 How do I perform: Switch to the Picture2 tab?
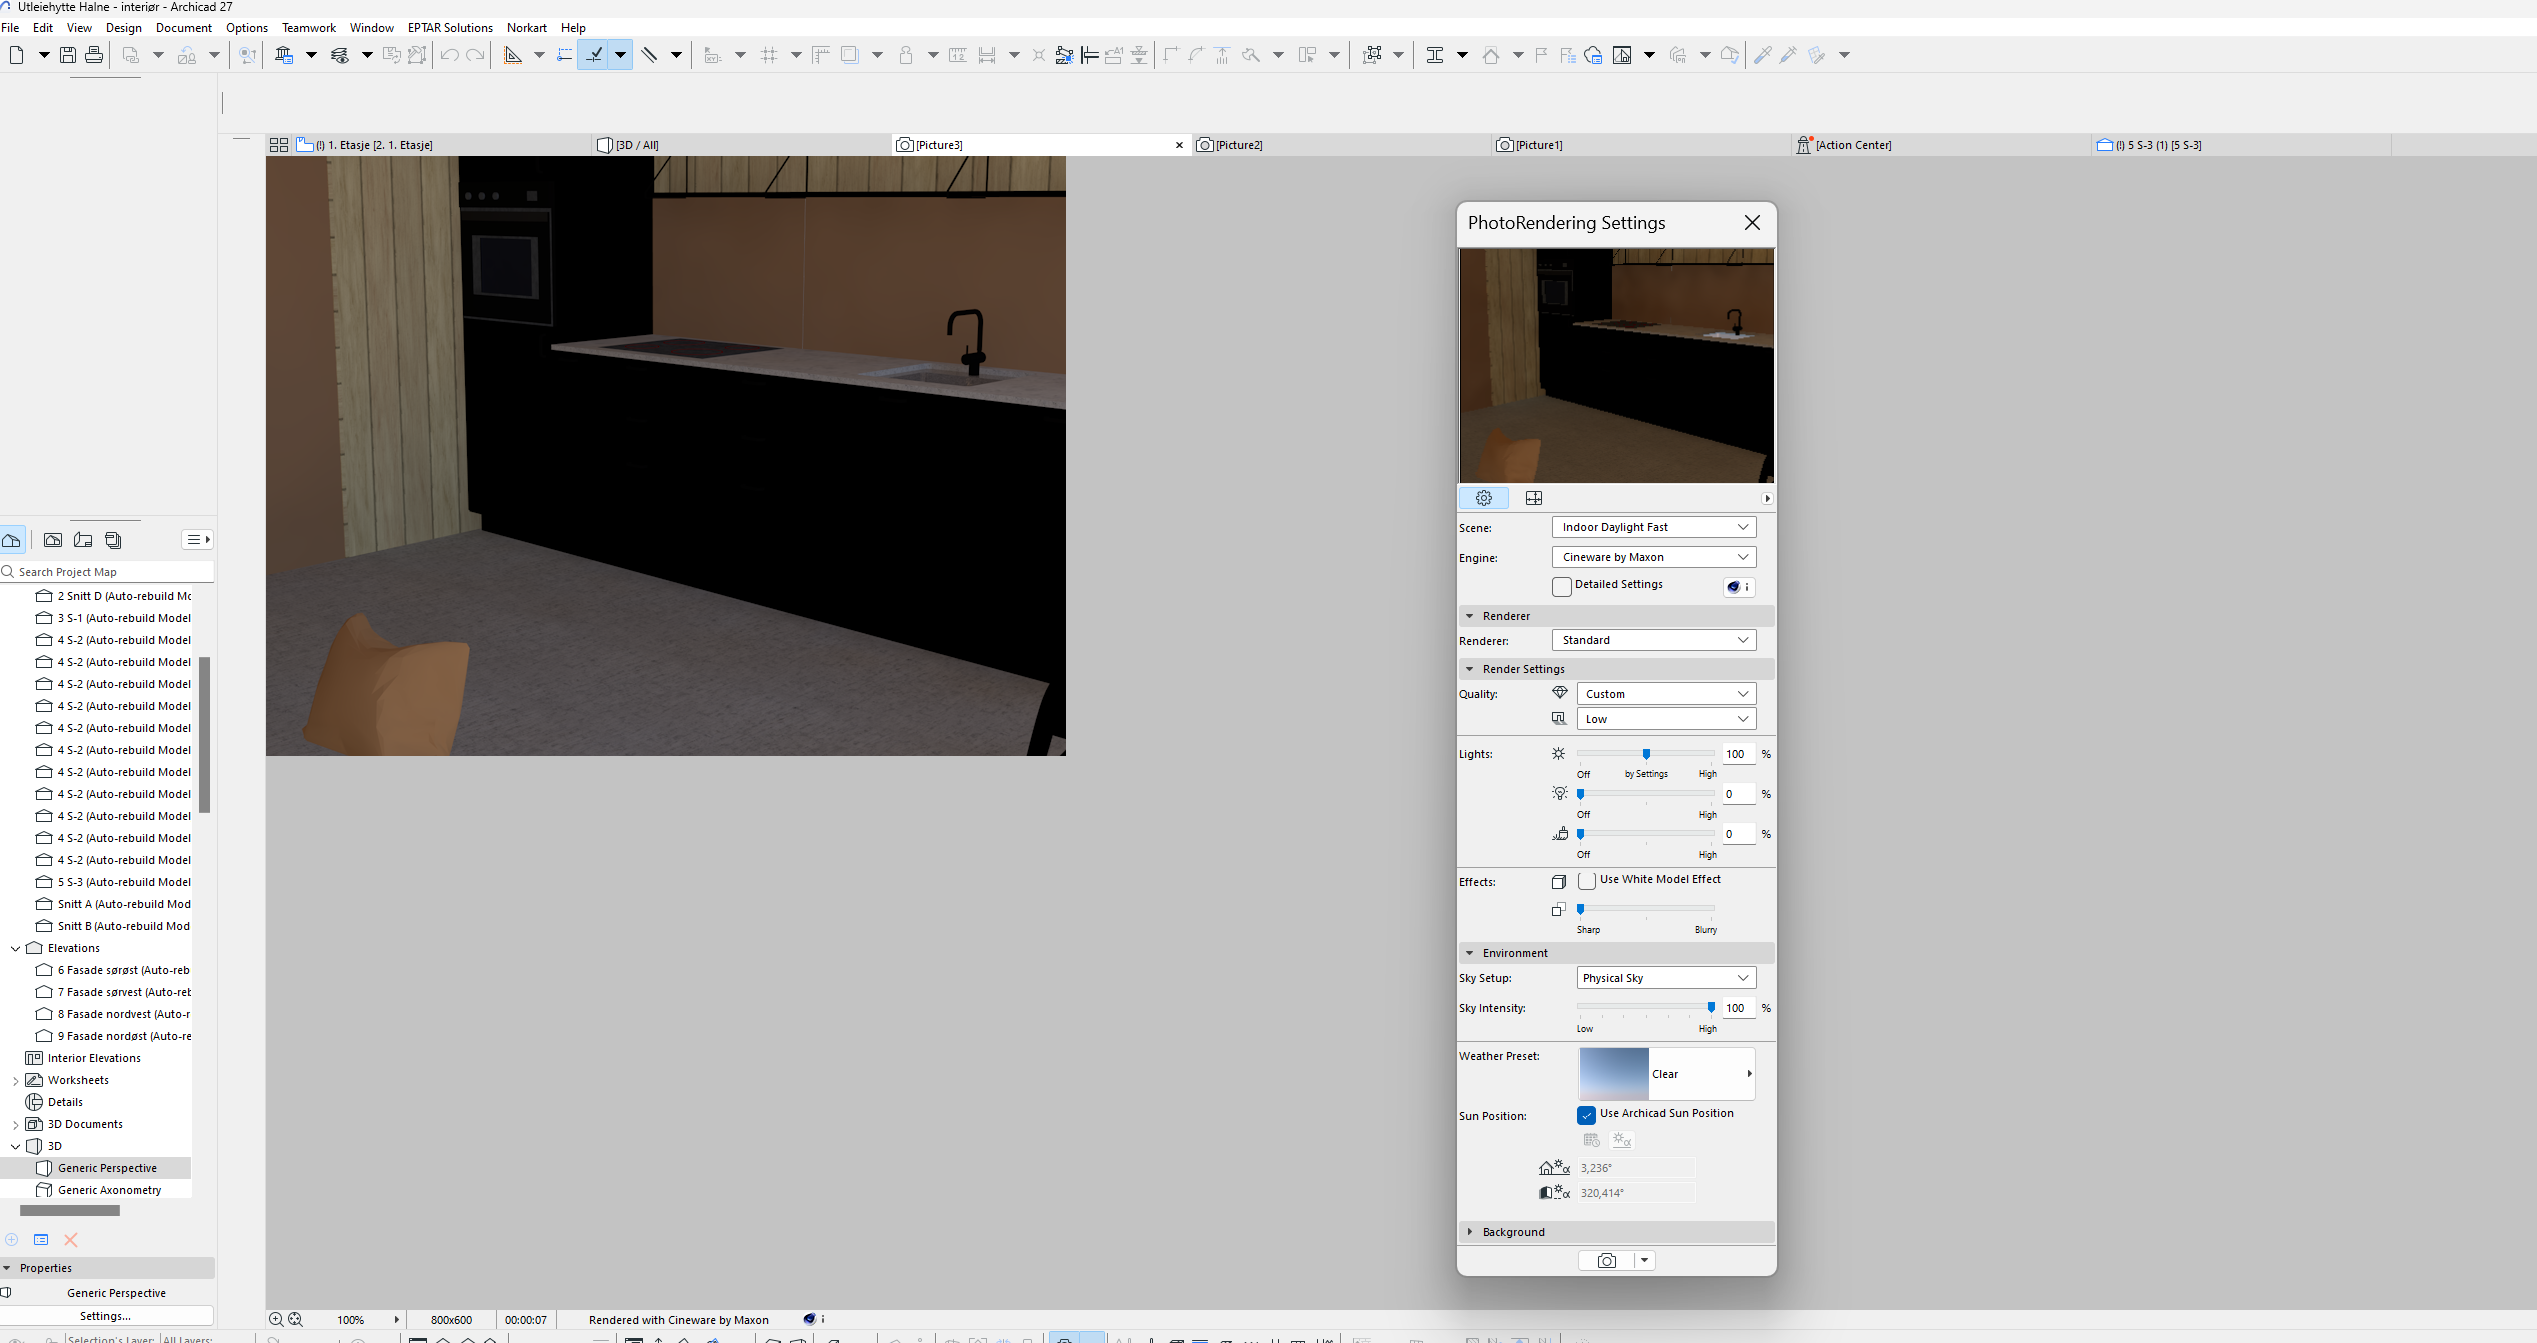point(1239,145)
